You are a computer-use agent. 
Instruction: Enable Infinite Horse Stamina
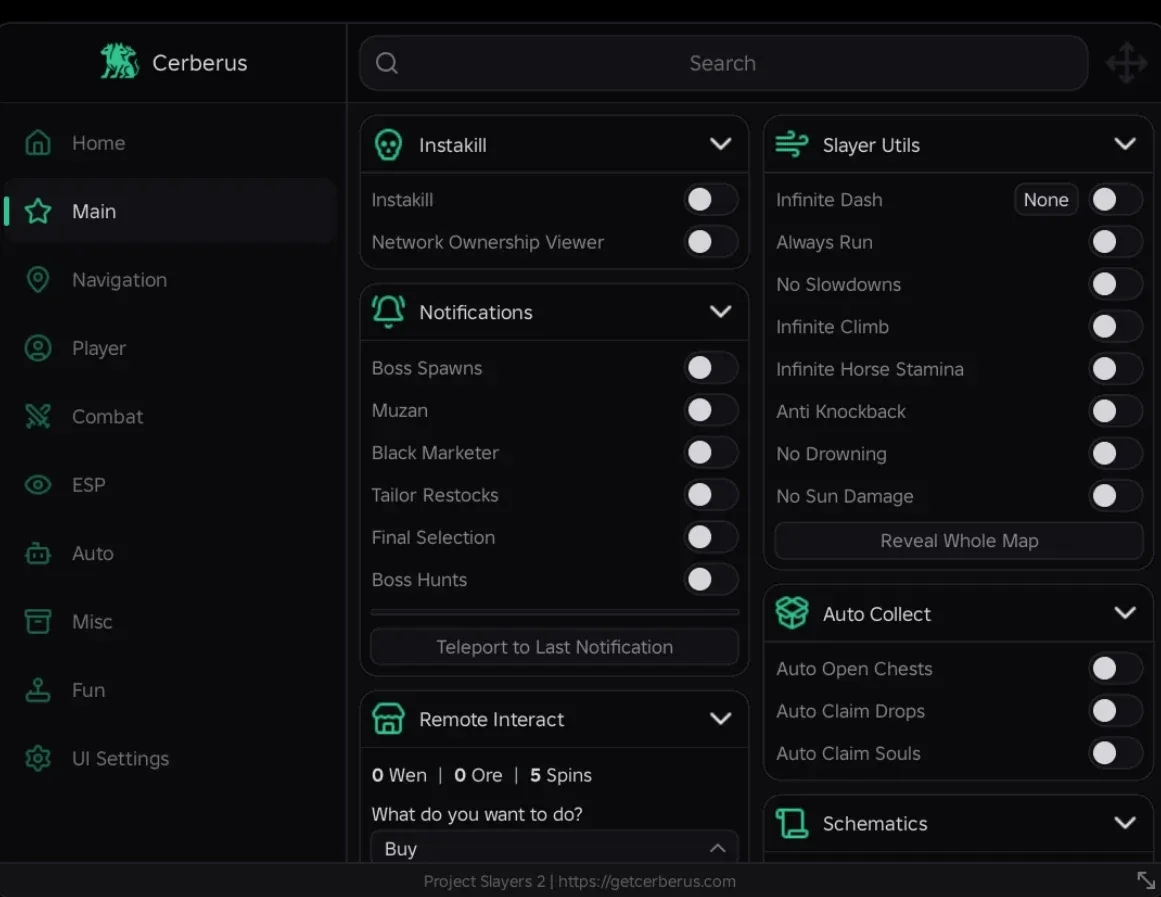click(x=1115, y=368)
